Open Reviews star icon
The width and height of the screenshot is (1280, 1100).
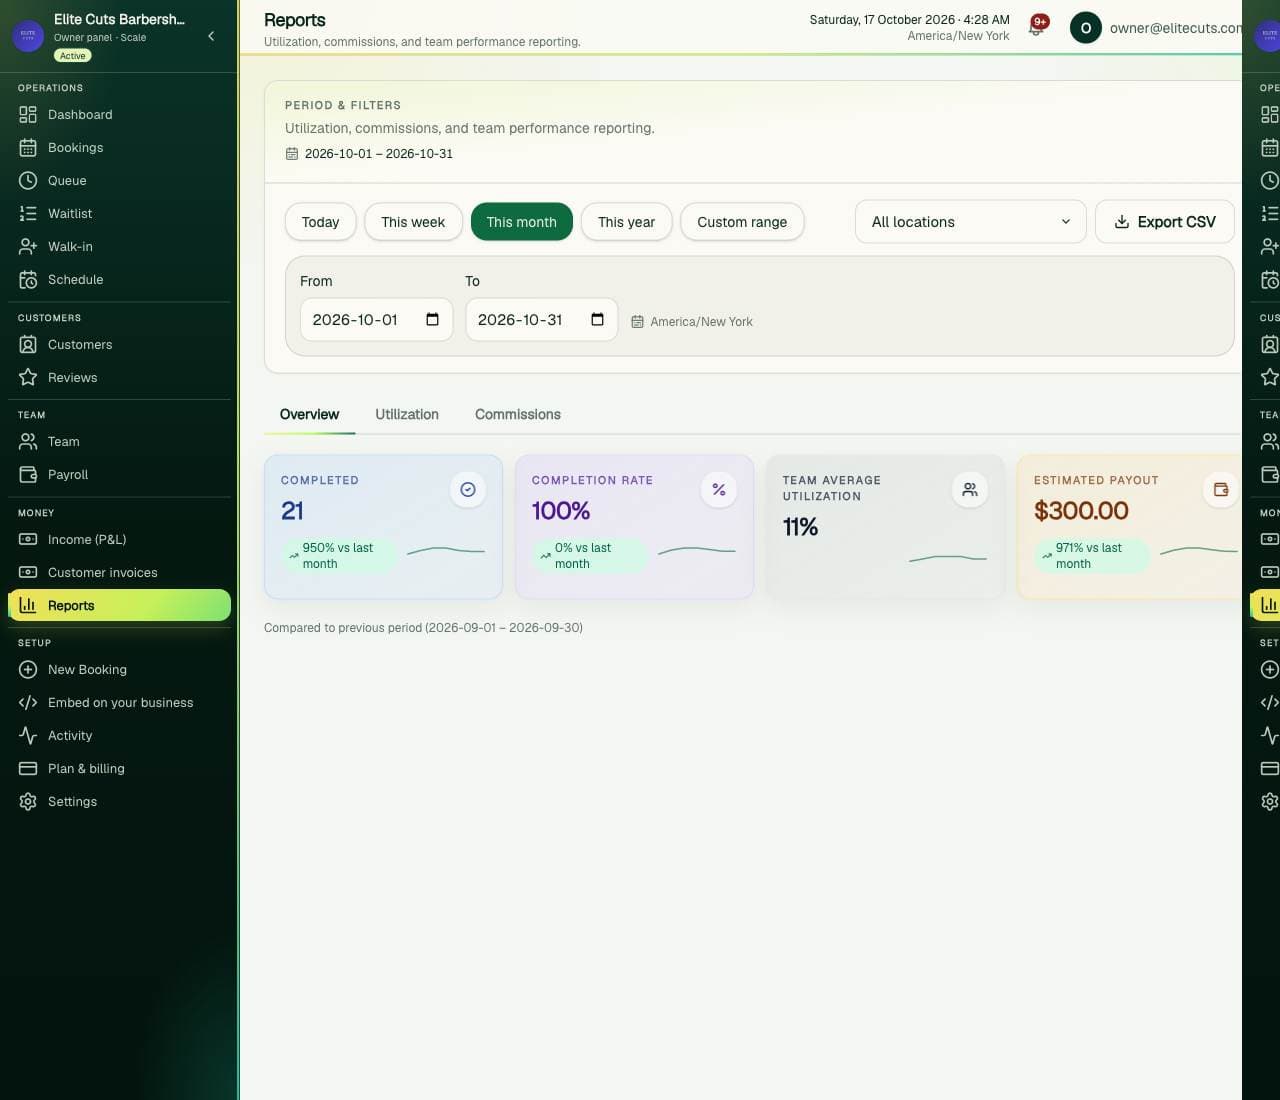pos(28,378)
